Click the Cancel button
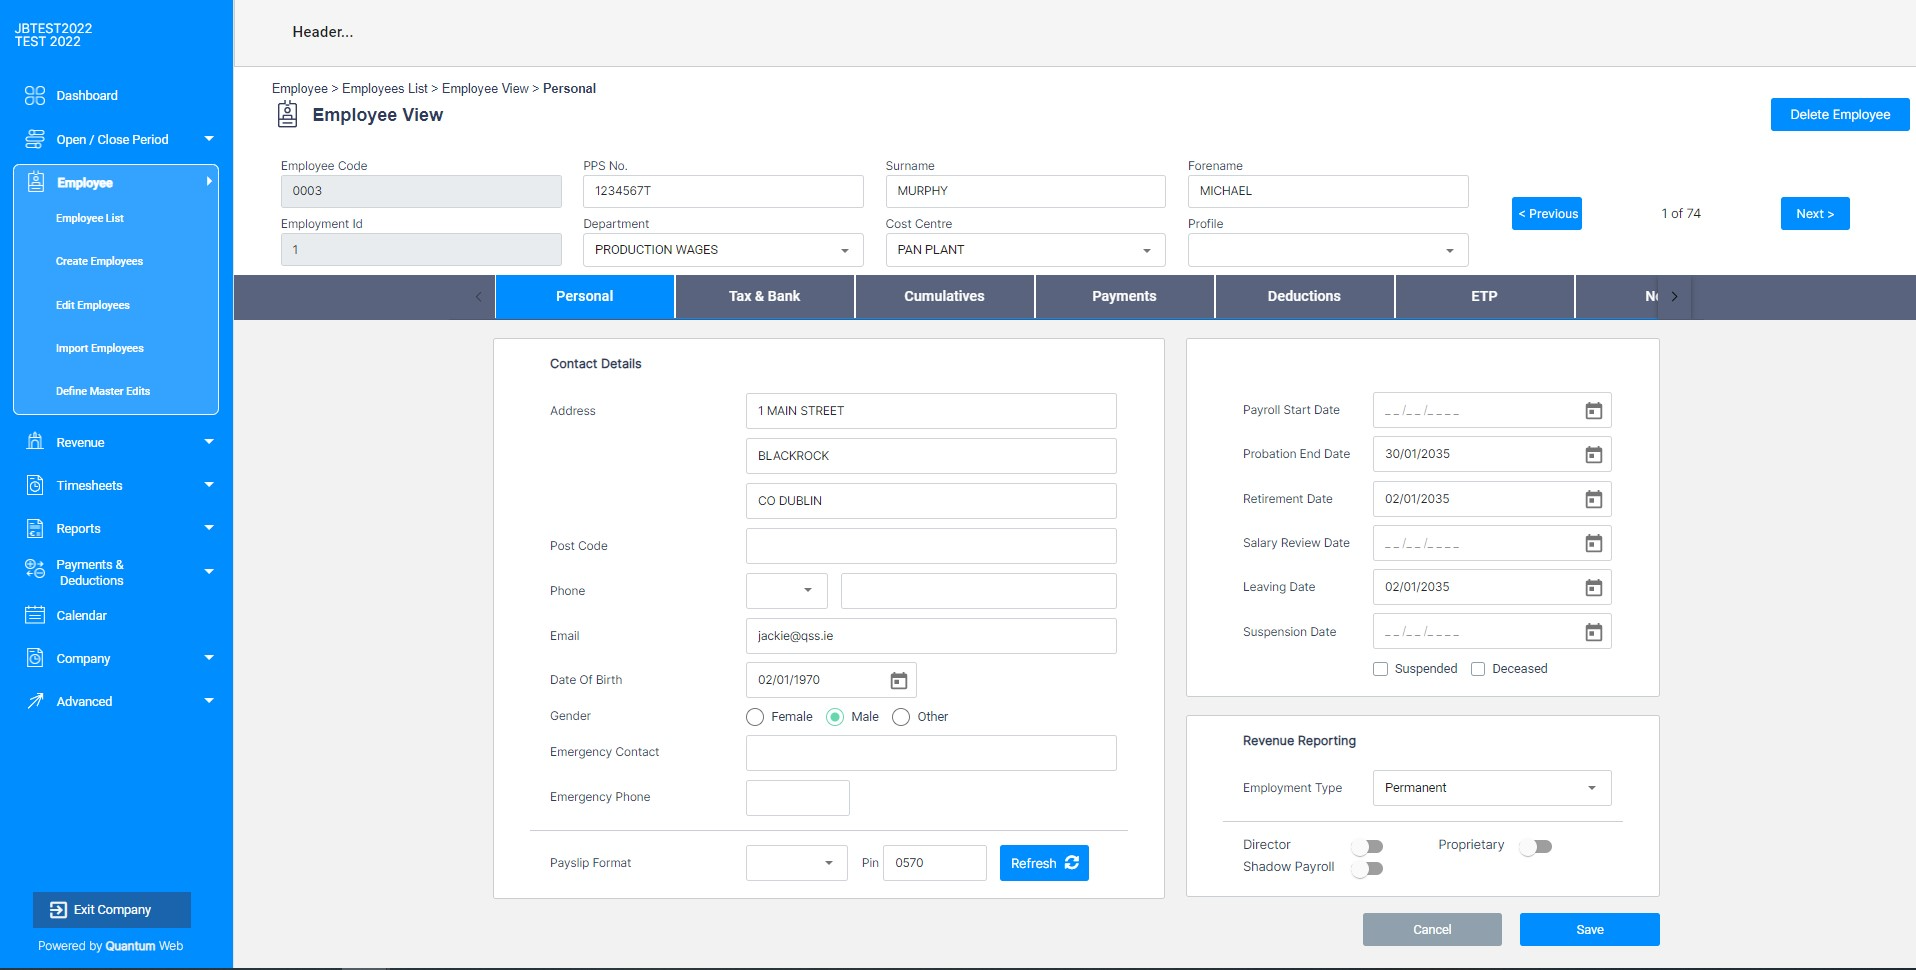Viewport: 1916px width, 970px height. pos(1432,930)
